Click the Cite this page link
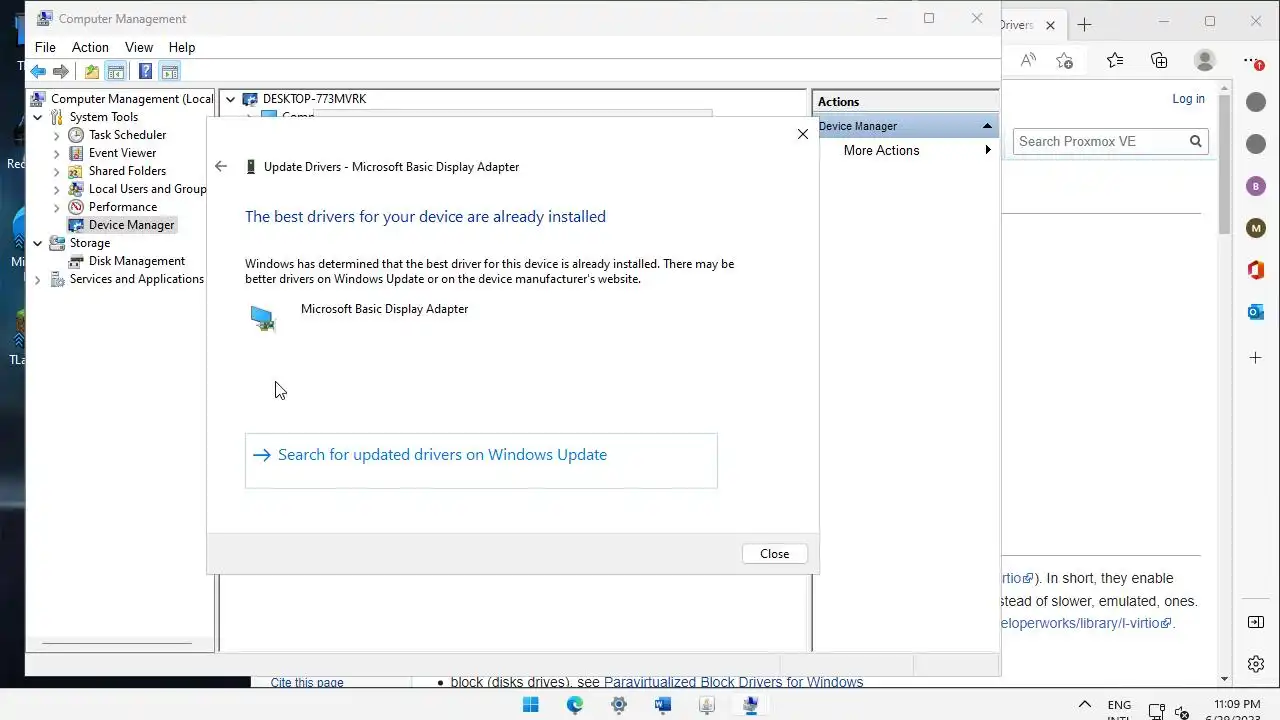 tap(307, 682)
